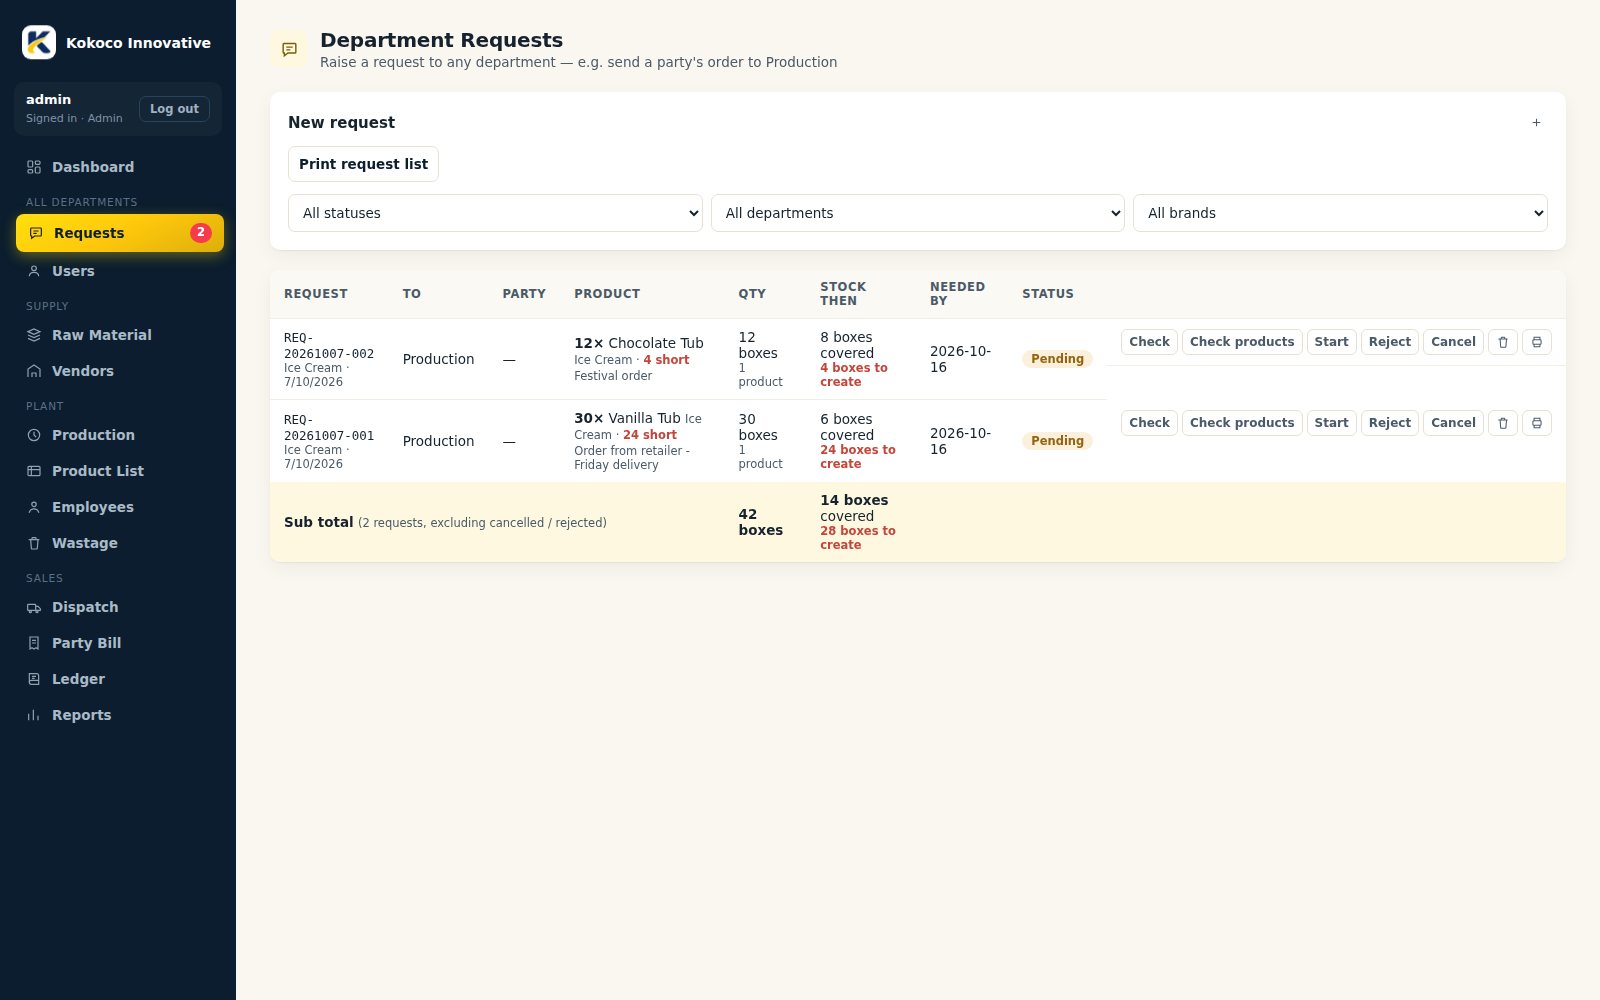Start the Vanilla Tub request

point(1331,423)
